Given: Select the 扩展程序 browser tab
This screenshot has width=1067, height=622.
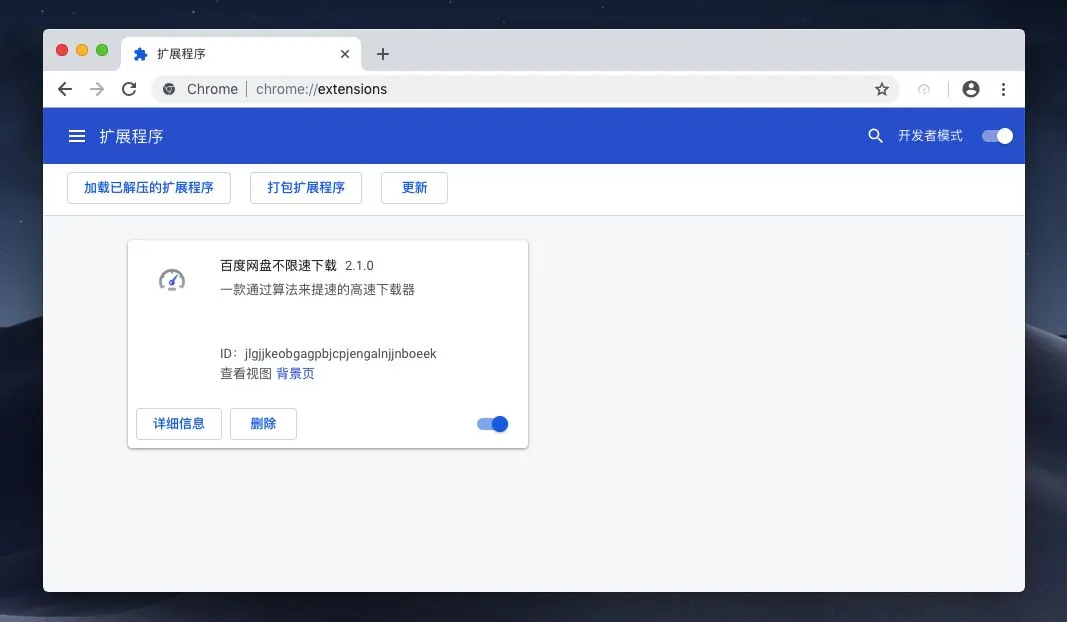Looking at the screenshot, I should click(x=241, y=54).
